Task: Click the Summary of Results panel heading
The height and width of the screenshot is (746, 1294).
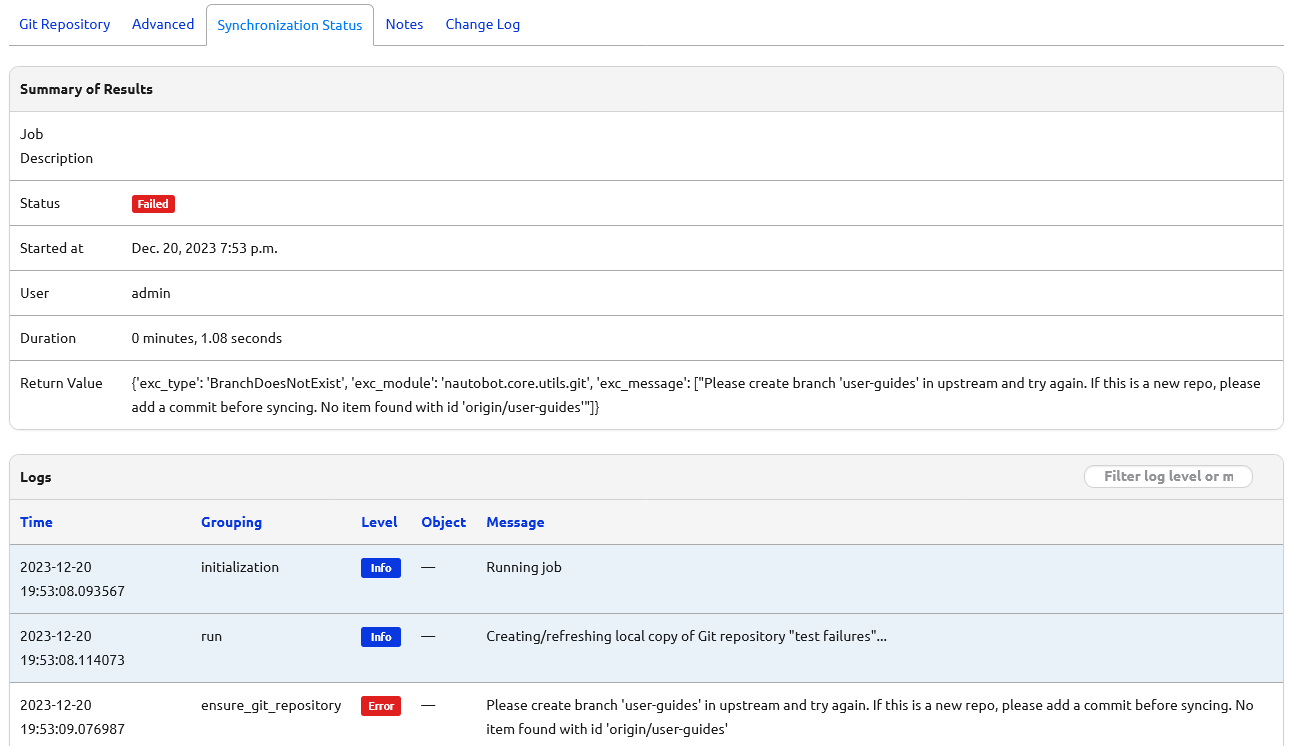Action: coord(86,89)
